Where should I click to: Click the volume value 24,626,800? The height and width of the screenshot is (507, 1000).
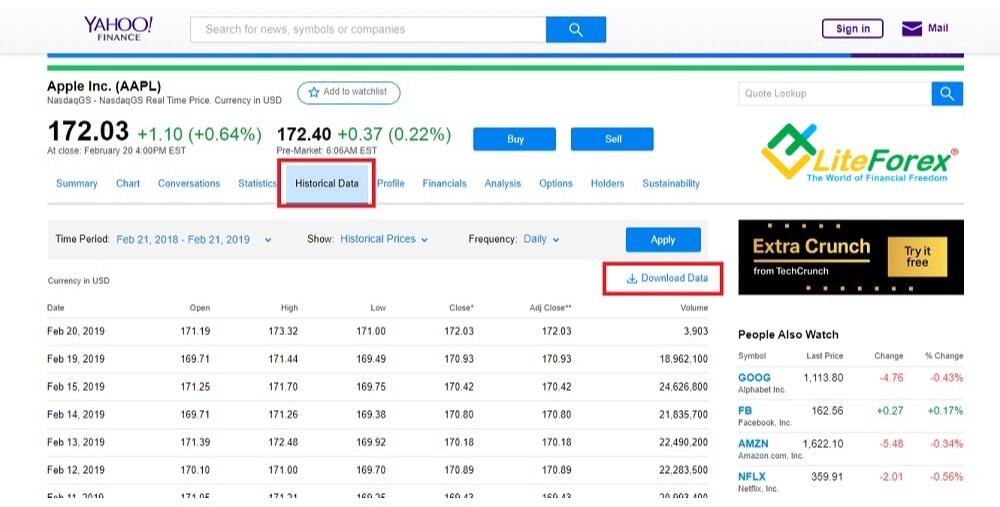pos(684,386)
